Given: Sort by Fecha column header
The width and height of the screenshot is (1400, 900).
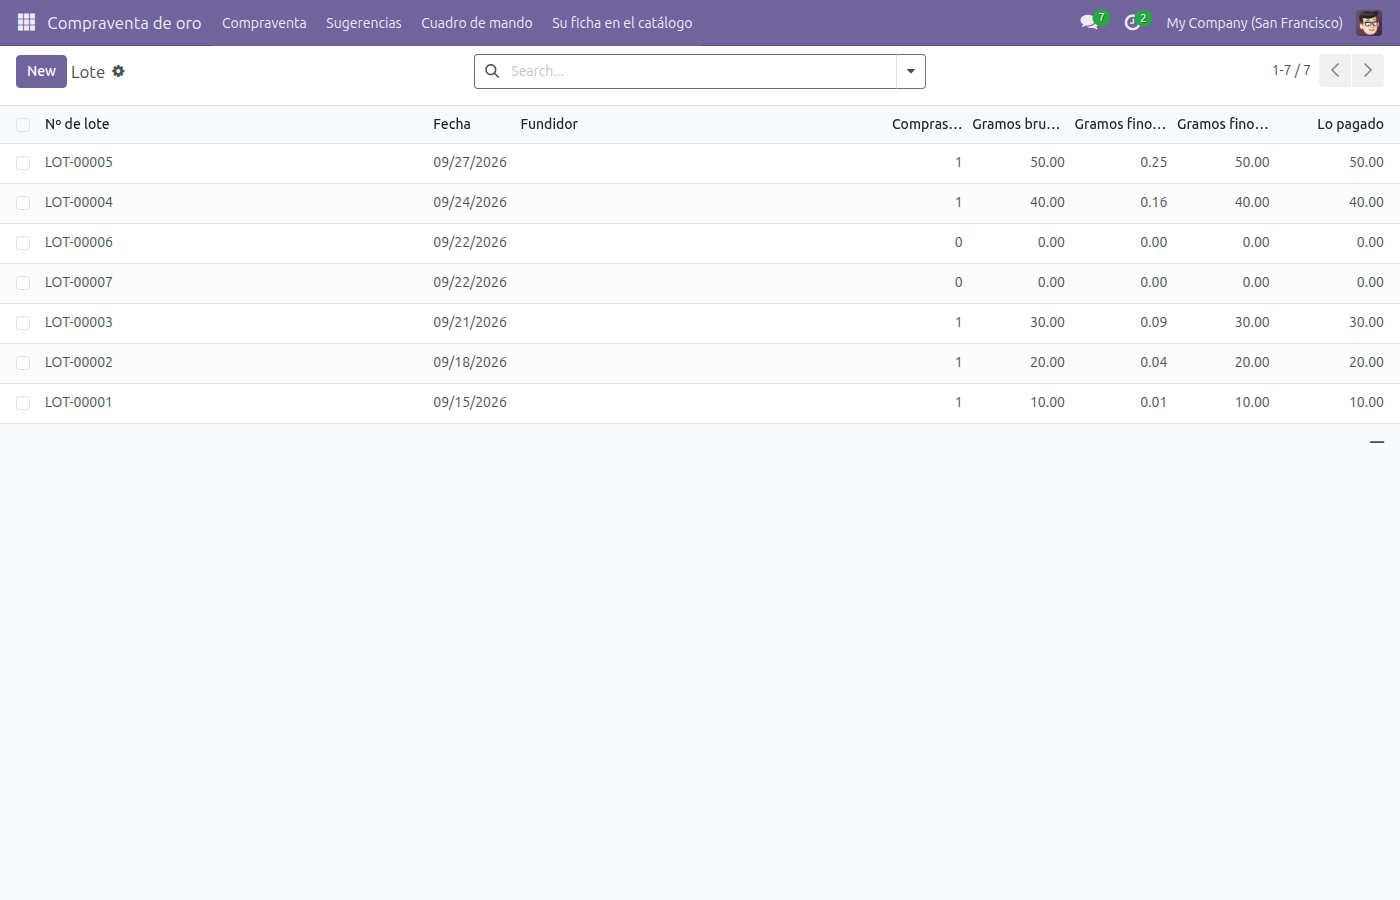Looking at the screenshot, I should coord(452,124).
